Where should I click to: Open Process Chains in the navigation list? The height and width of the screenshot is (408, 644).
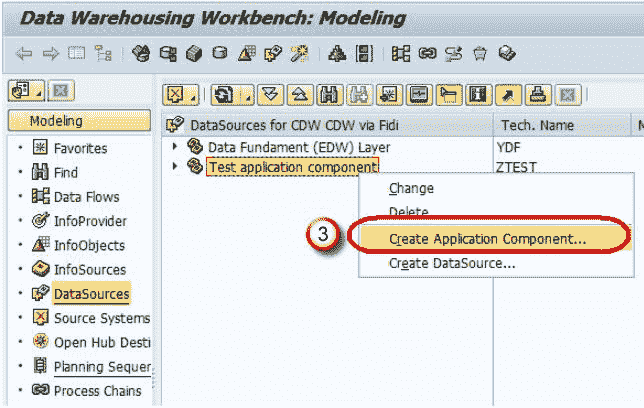[98, 391]
